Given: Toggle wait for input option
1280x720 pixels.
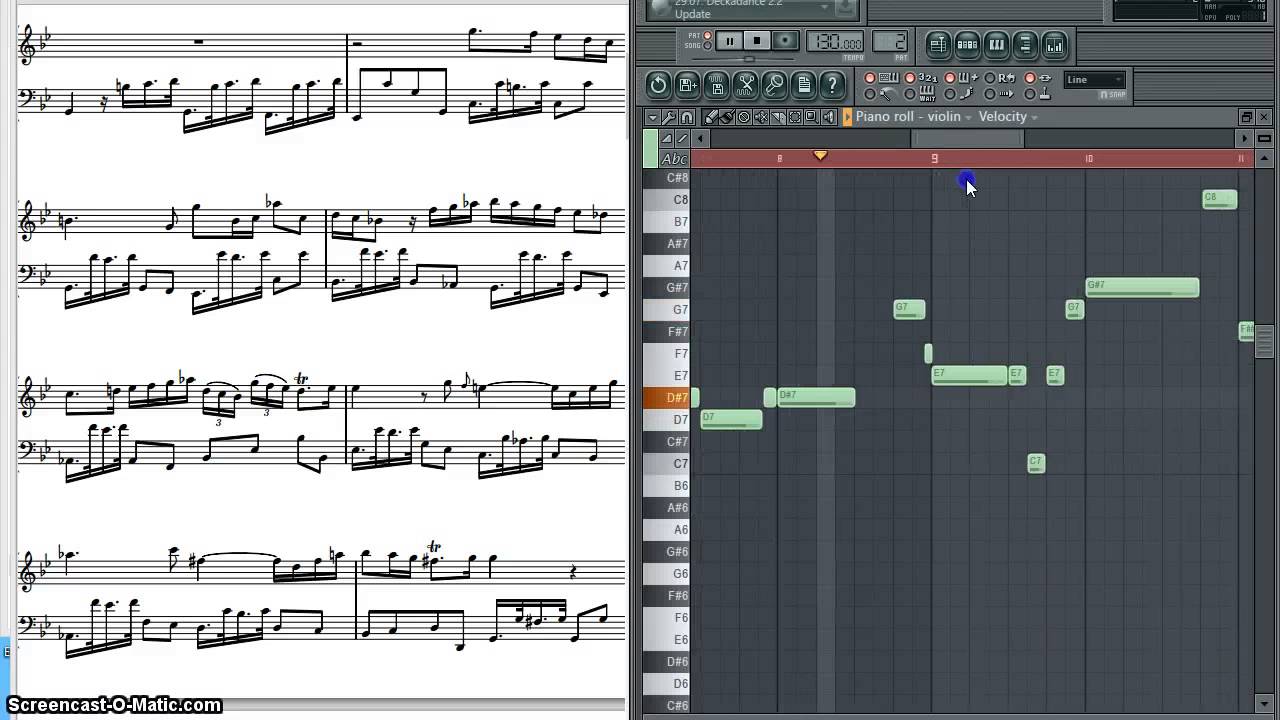Looking at the screenshot, I should coord(910,94).
